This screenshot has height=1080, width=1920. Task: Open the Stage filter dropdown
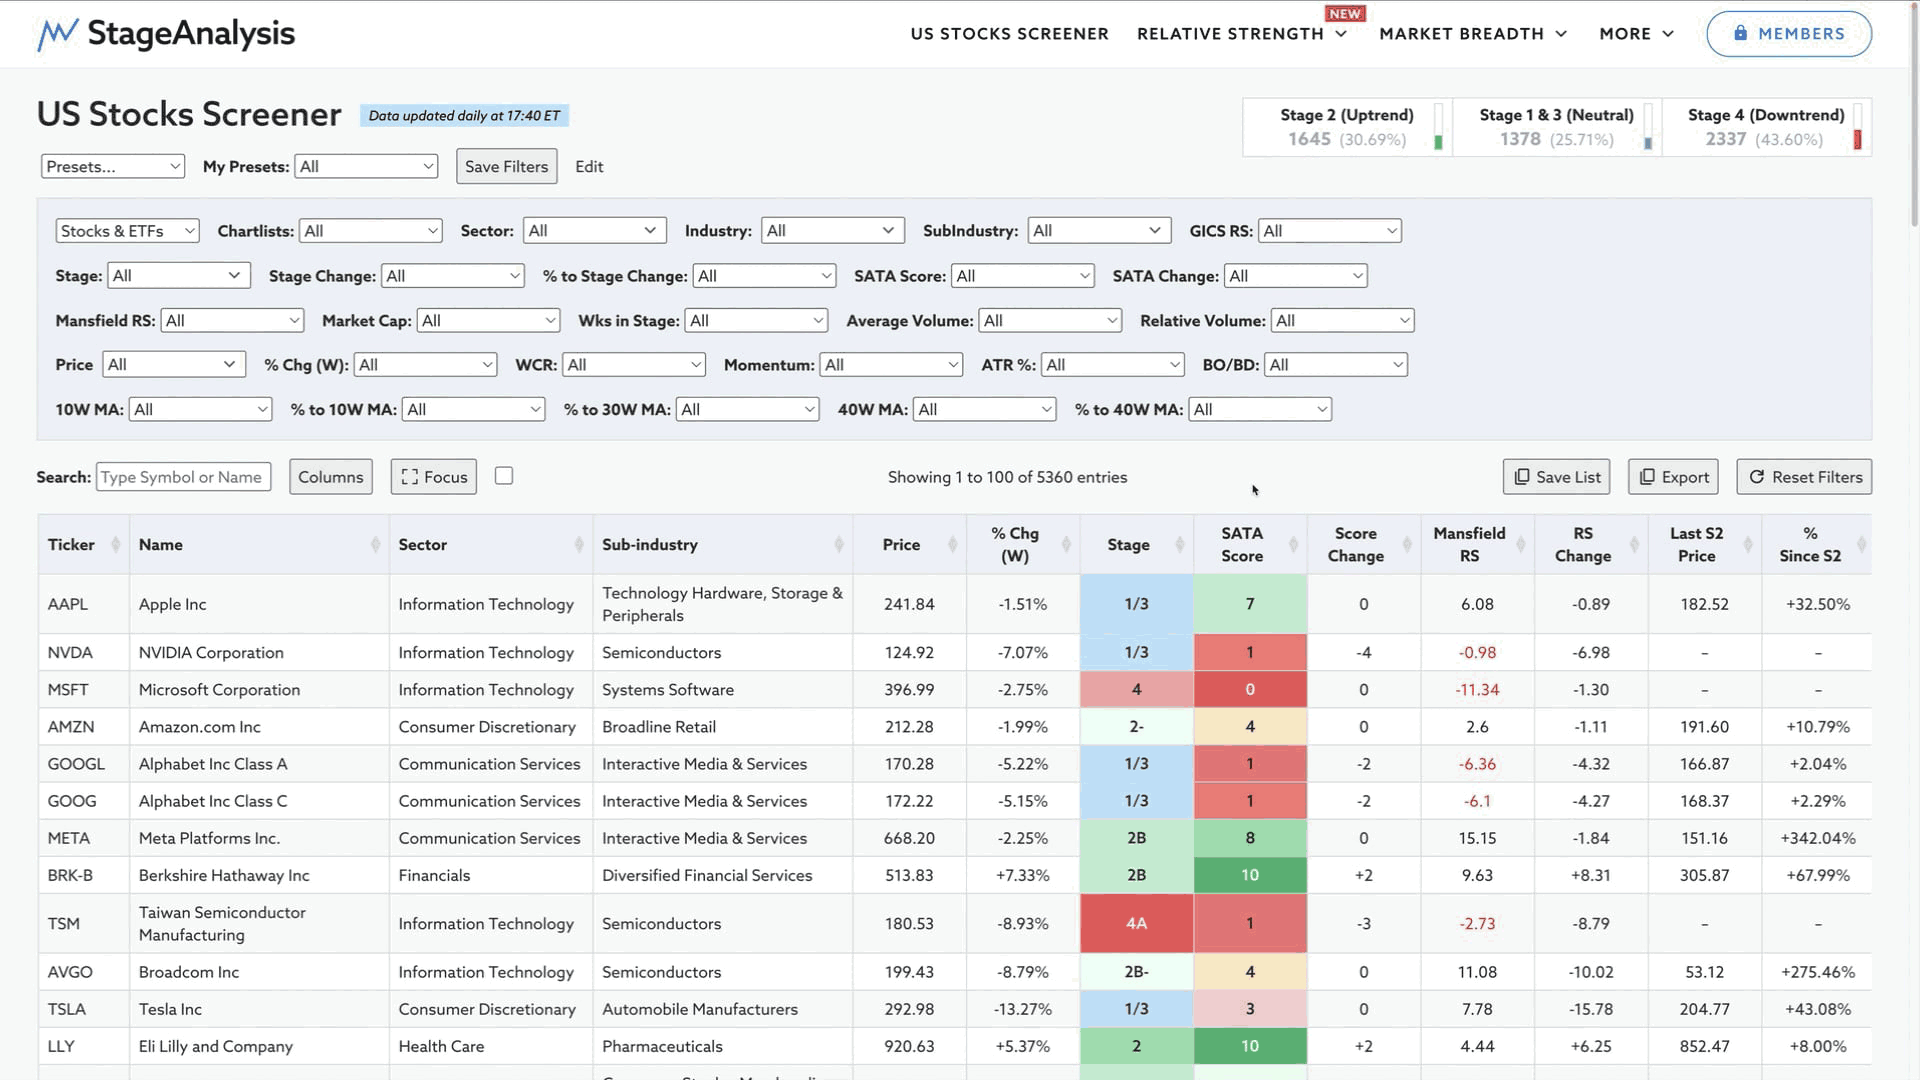point(177,276)
